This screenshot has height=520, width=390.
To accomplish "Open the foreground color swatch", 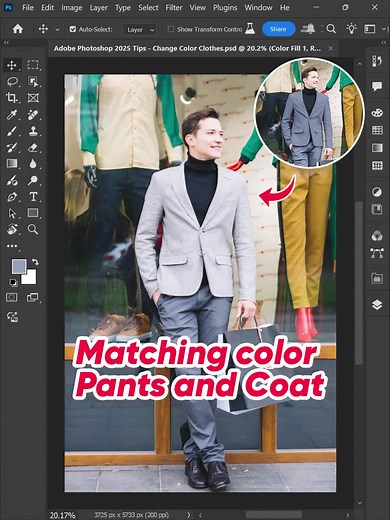I will pyautogui.click(x=19, y=267).
